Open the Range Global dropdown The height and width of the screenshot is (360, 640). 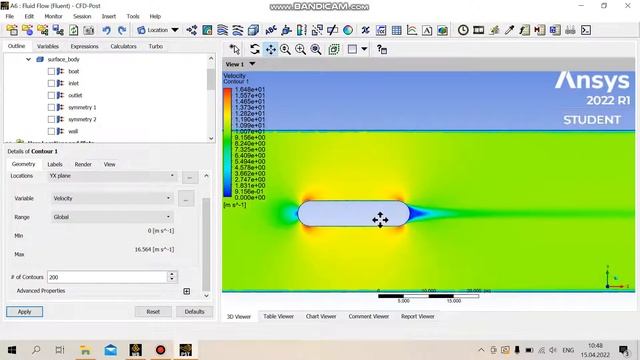tap(112, 217)
